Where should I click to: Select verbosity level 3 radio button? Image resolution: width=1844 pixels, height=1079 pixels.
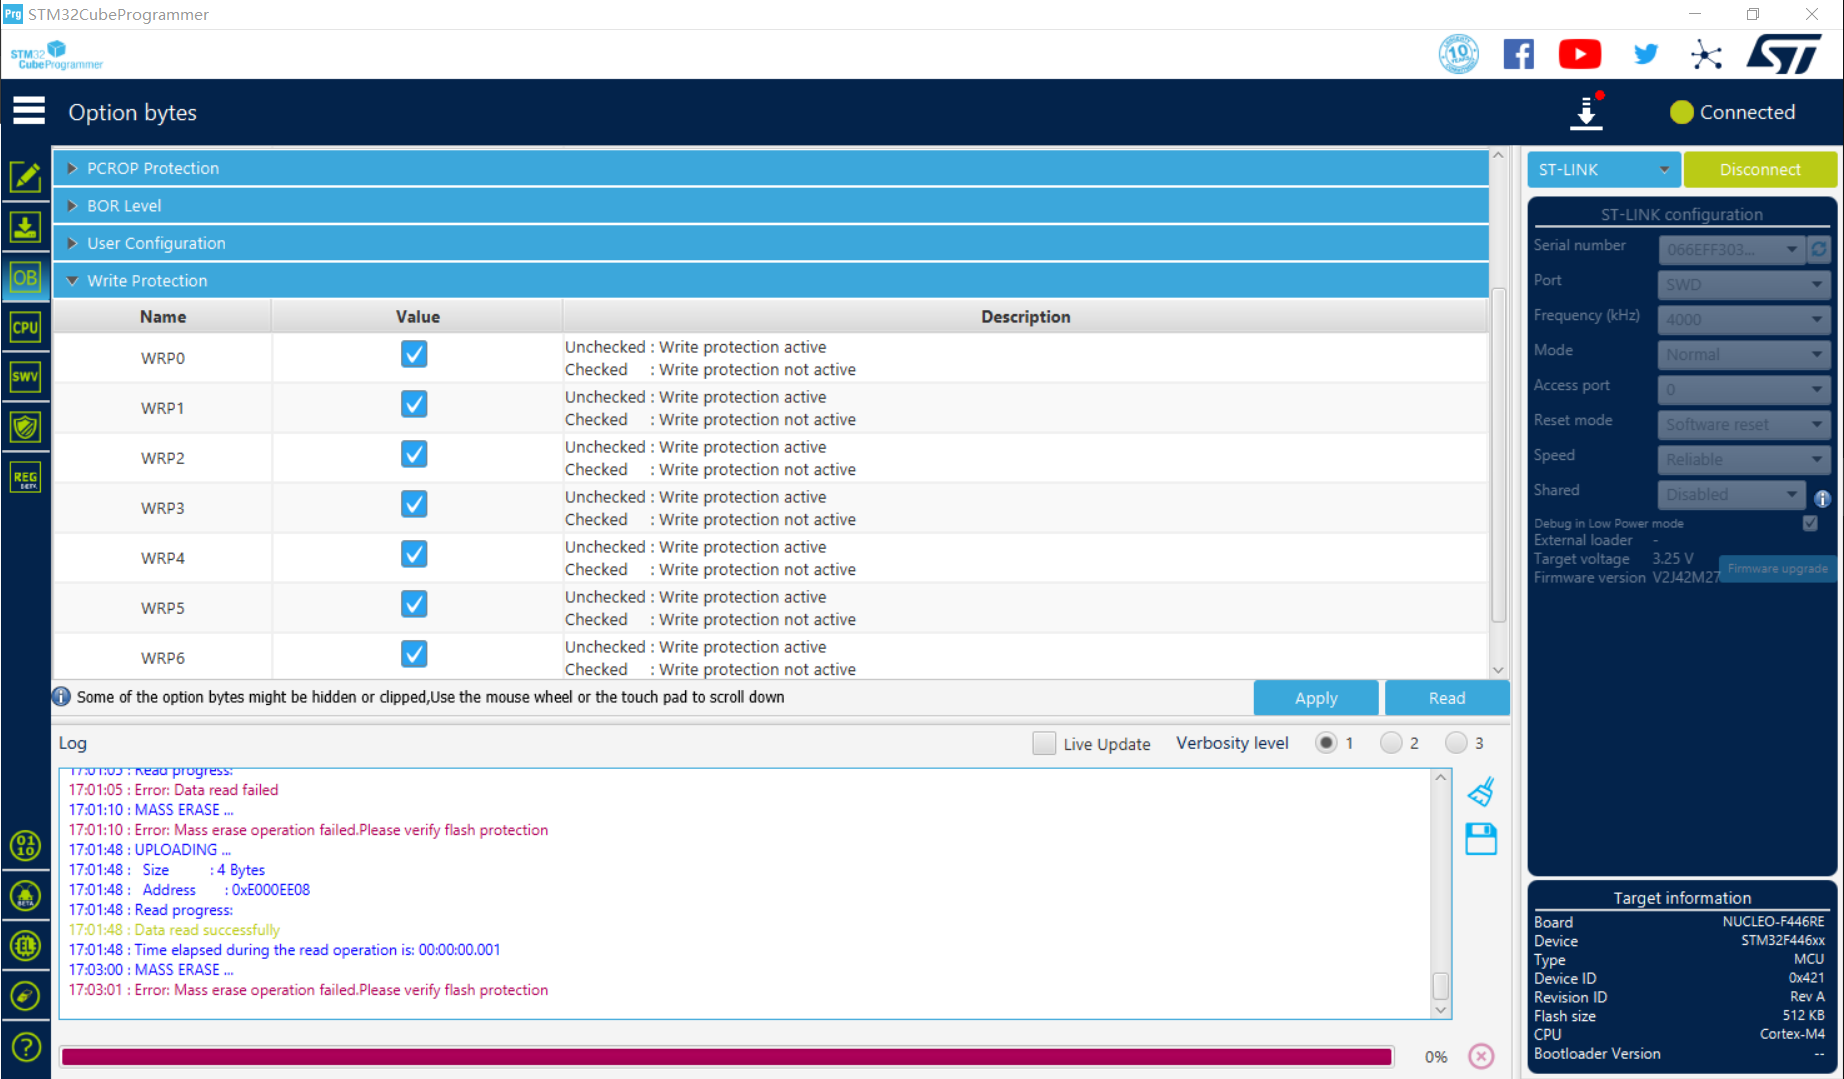point(1456,743)
